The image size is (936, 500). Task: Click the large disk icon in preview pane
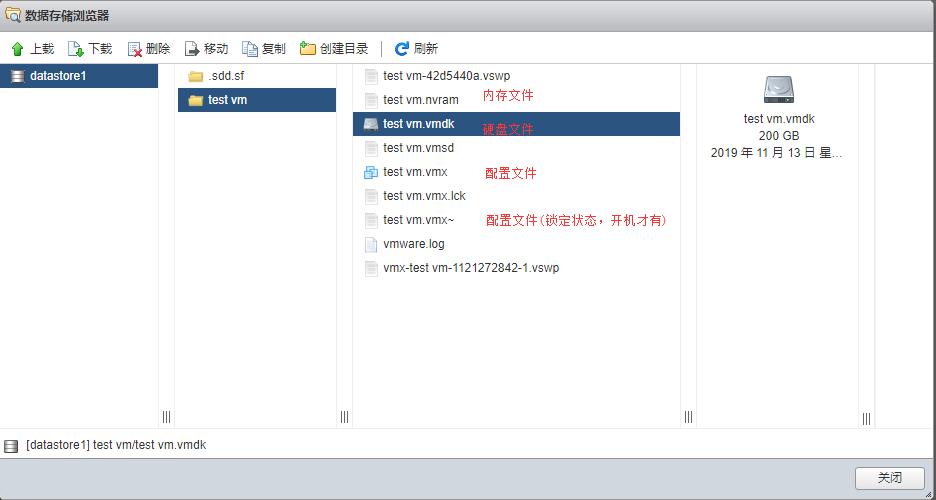tap(778, 90)
